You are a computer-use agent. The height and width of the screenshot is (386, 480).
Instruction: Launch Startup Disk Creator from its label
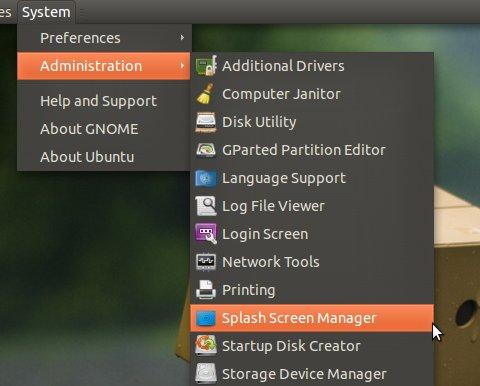[292, 346]
